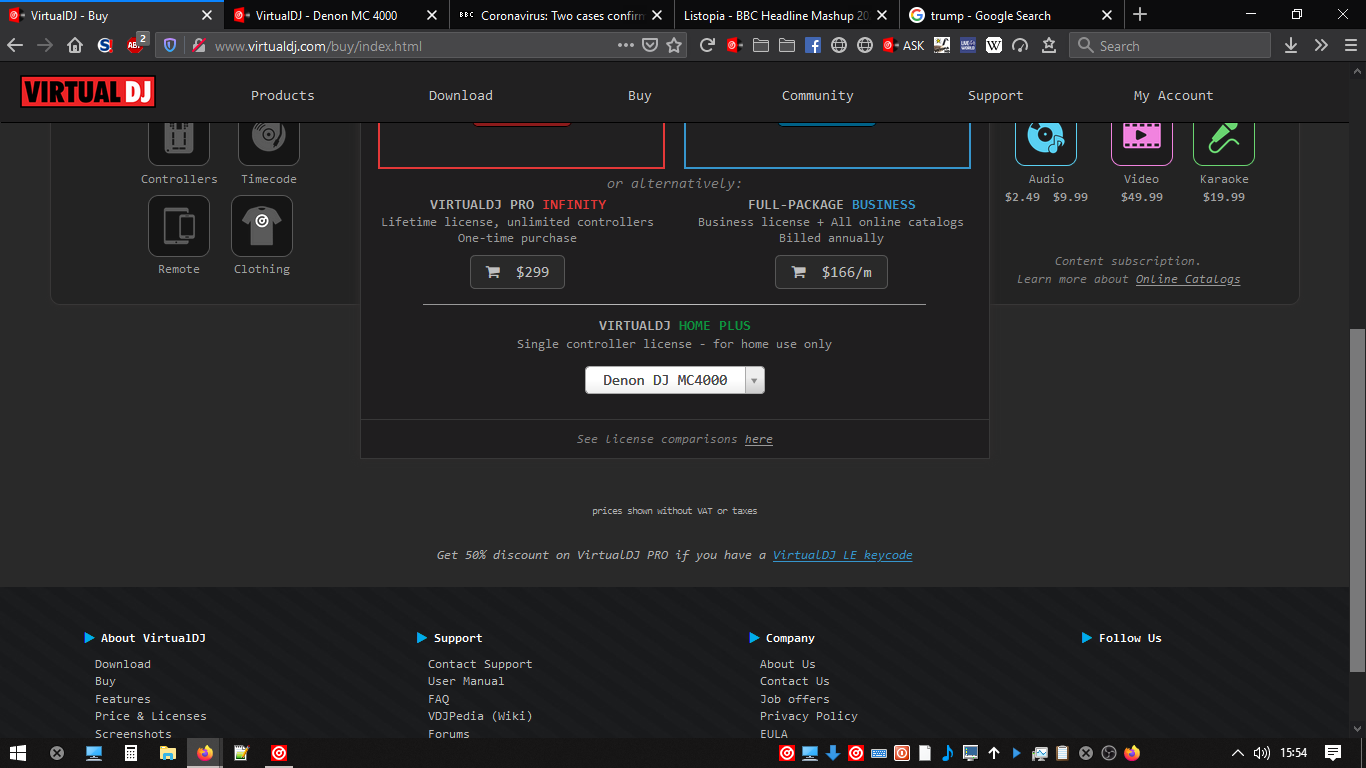Click the Firefox Home toolbar icon
Image resolution: width=1366 pixels, height=768 pixels.
[x=75, y=45]
